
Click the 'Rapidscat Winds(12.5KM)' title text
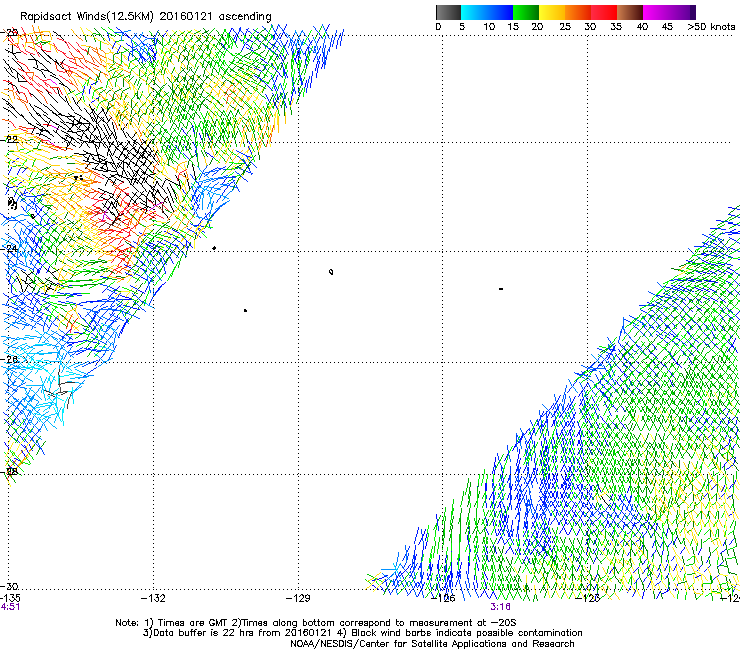click(x=87, y=17)
